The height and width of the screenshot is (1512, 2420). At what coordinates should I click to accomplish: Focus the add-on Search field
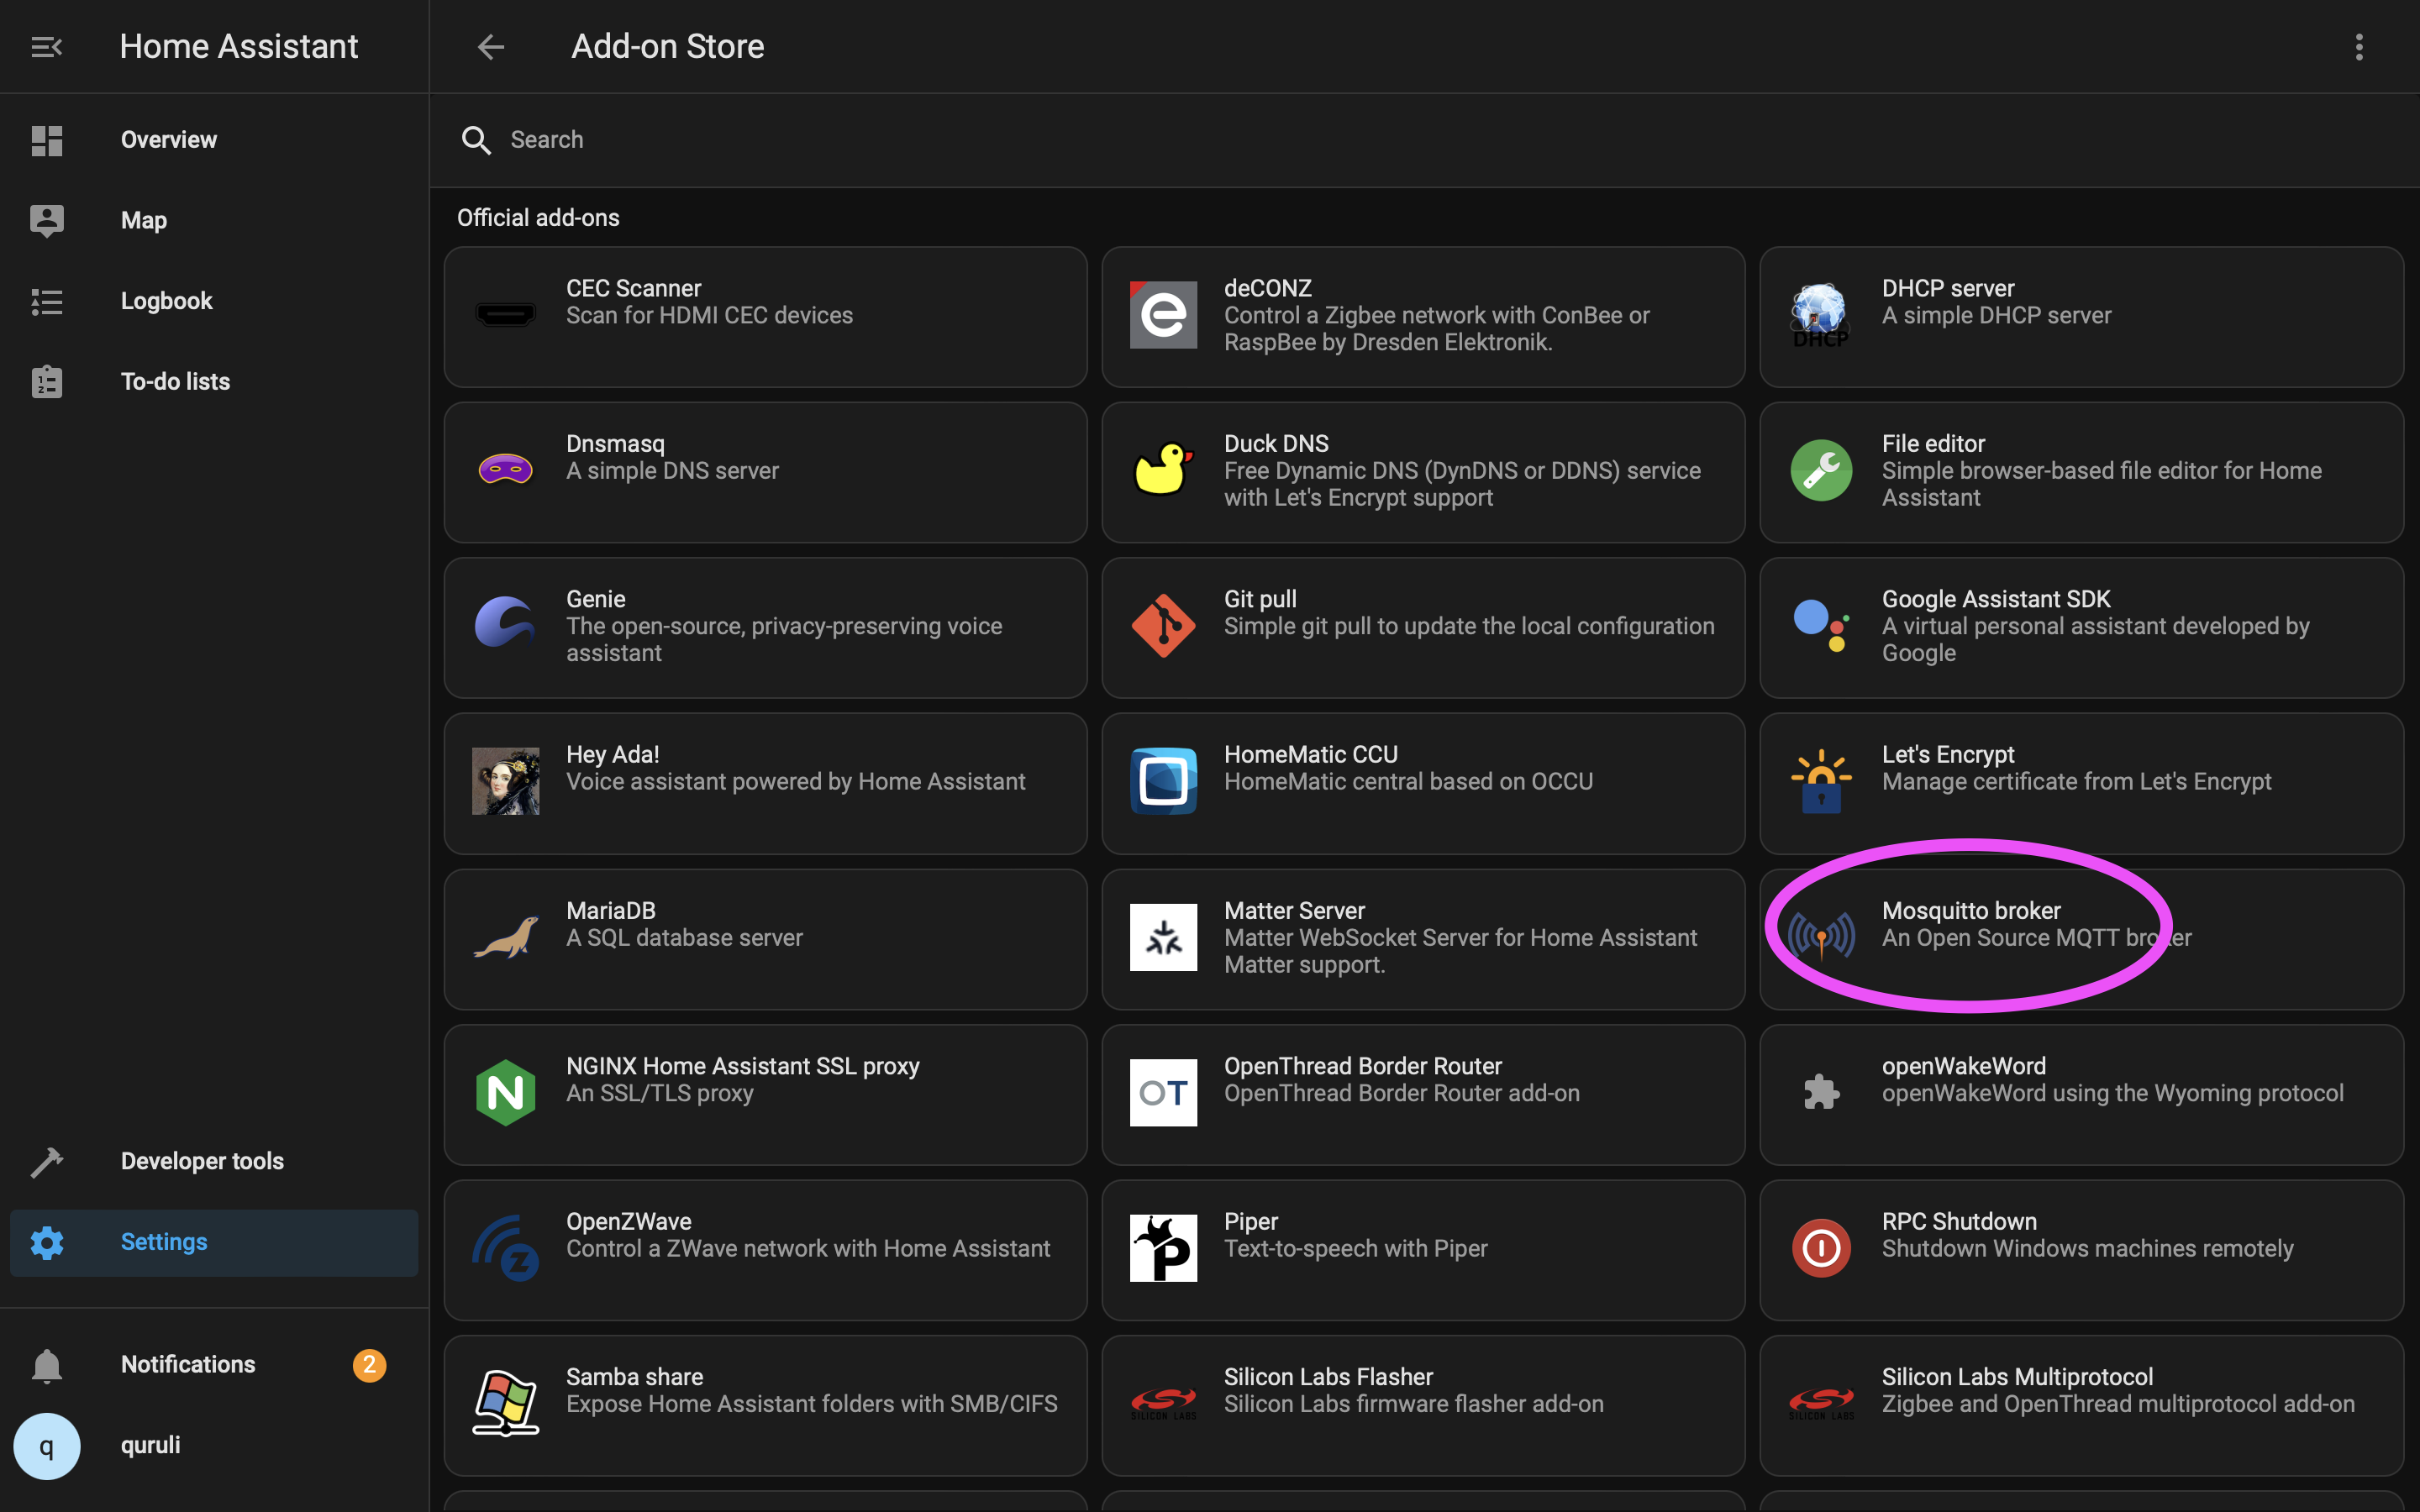pos(1424,140)
